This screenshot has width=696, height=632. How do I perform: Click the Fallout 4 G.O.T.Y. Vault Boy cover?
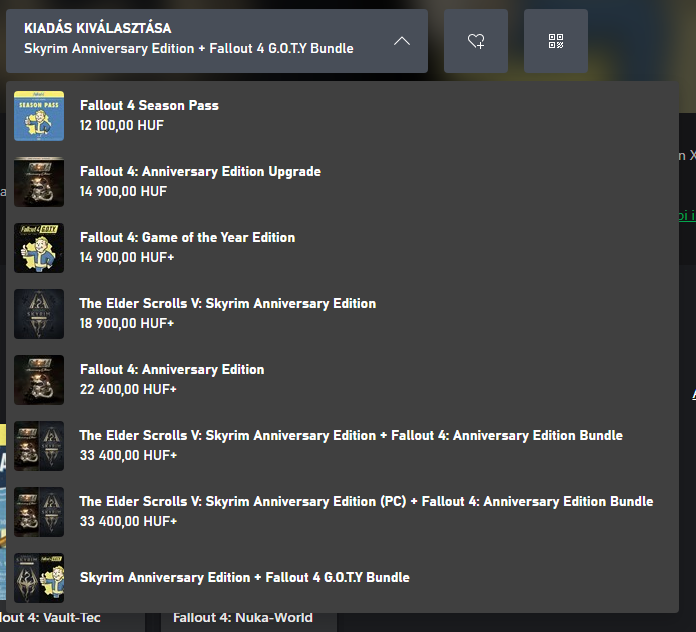39,248
